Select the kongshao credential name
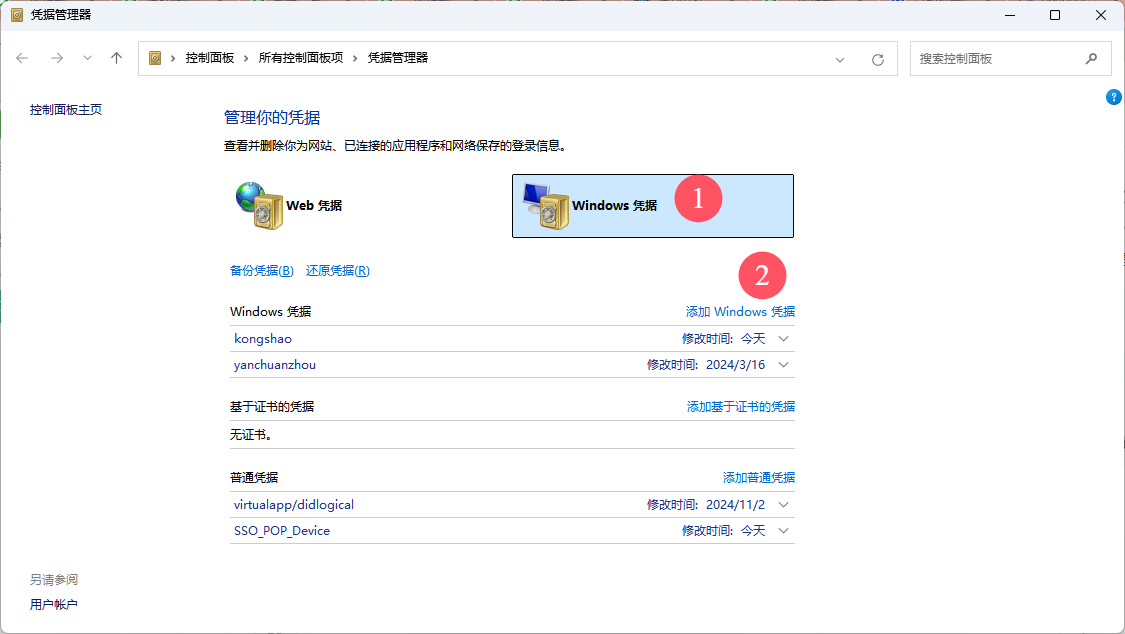The image size is (1125, 634). pyautogui.click(x=263, y=339)
